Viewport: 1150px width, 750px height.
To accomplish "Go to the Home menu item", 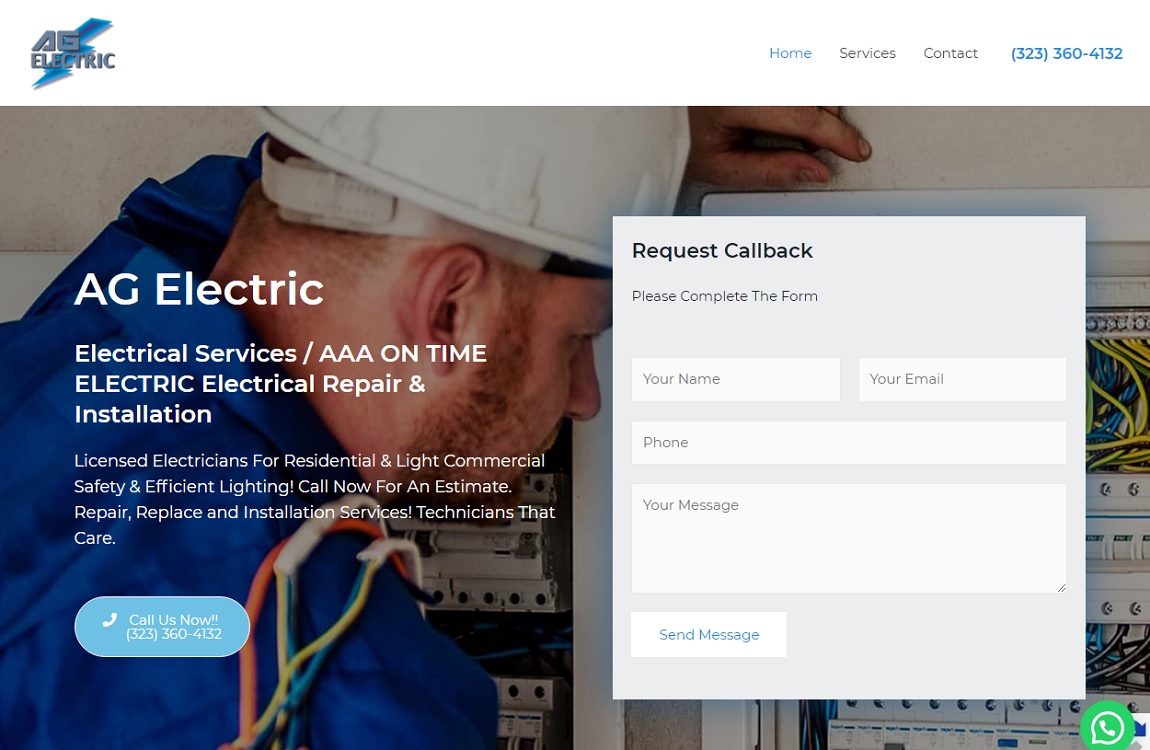I will [x=790, y=53].
